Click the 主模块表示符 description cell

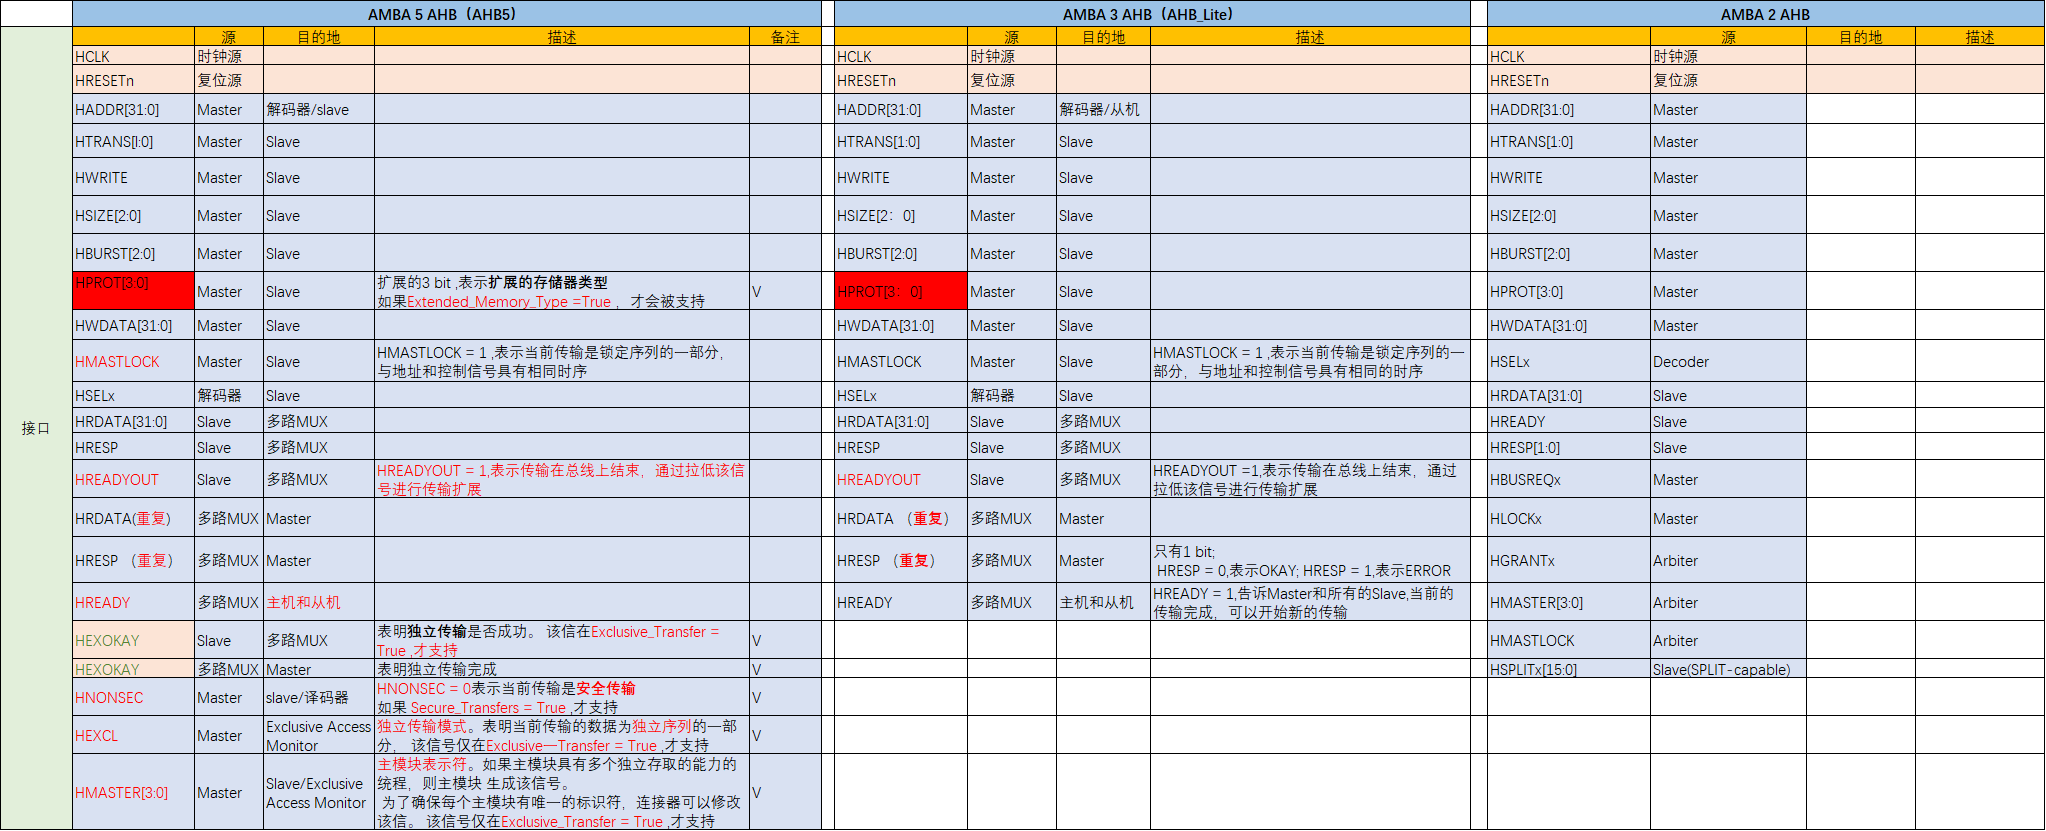562,792
